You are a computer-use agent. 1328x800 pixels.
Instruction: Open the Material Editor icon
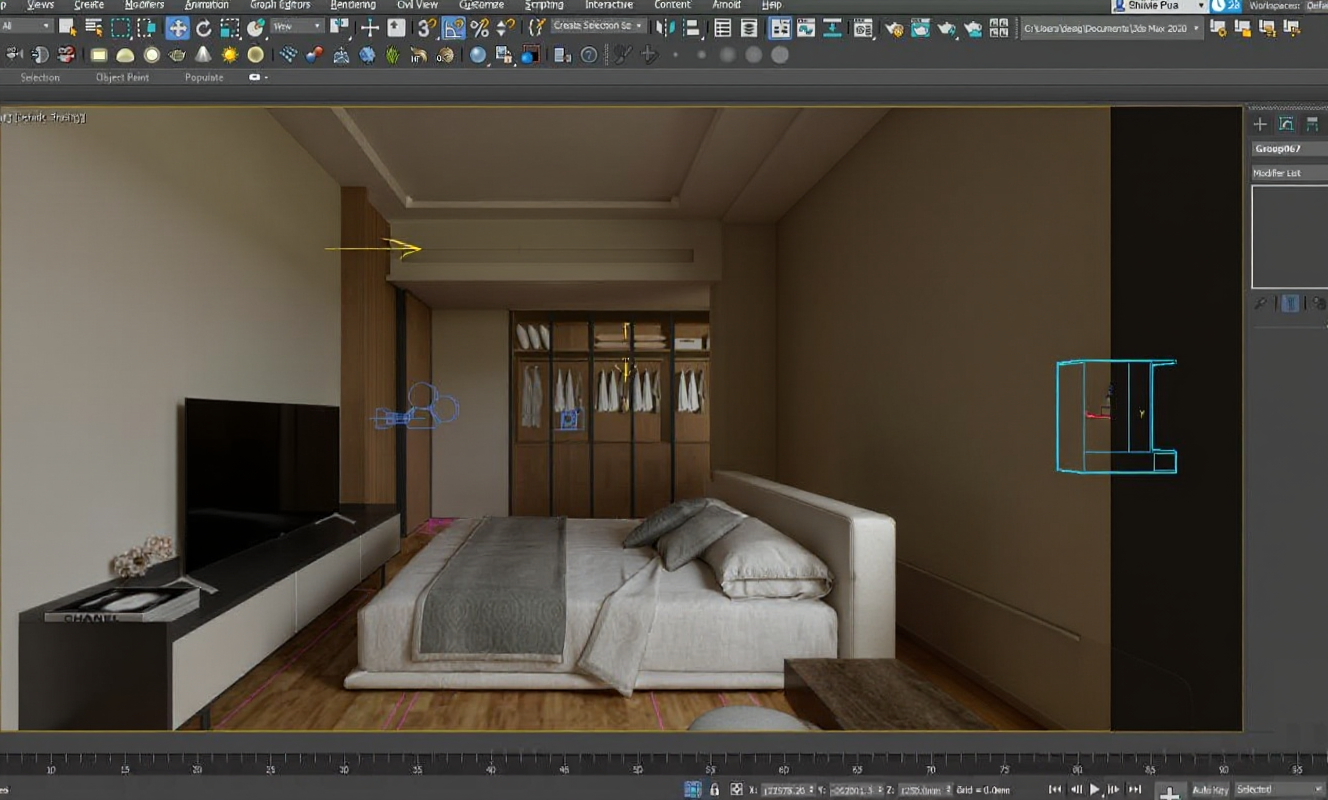tap(864, 28)
